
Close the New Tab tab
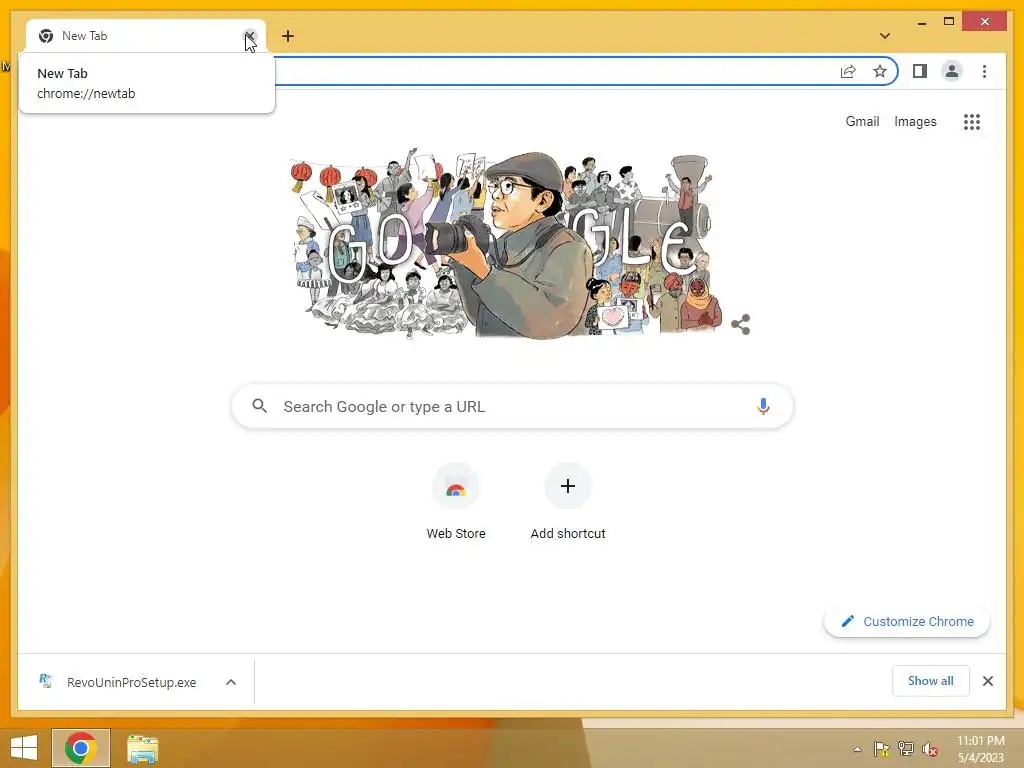click(249, 36)
